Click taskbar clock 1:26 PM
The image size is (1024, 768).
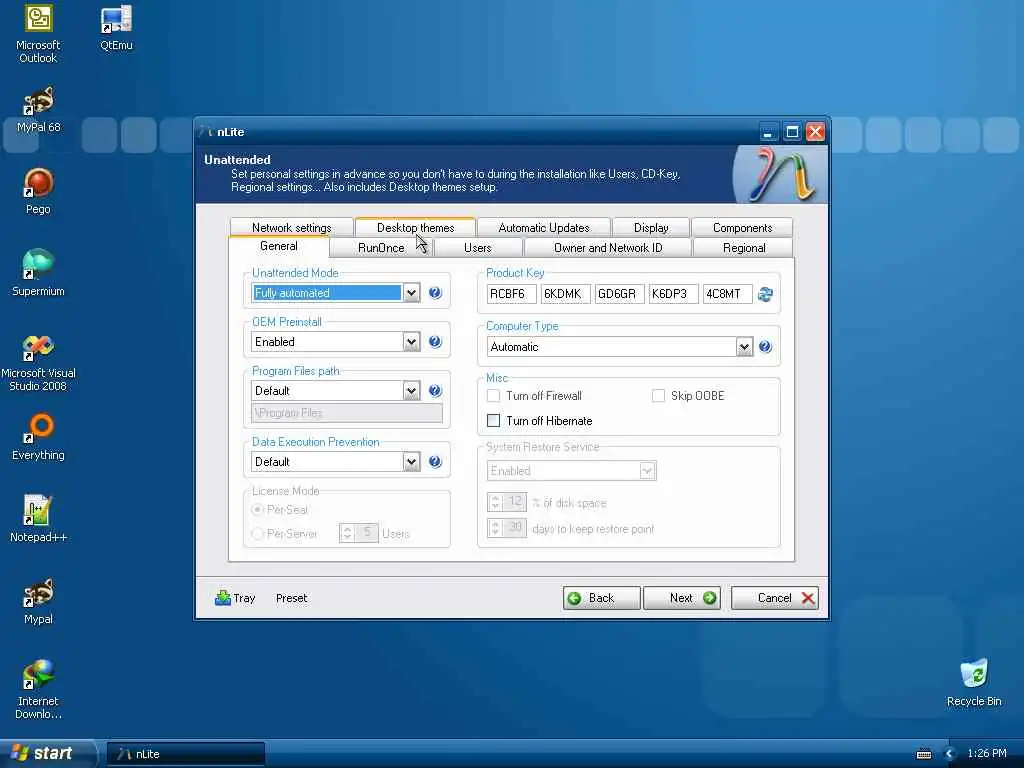click(987, 754)
